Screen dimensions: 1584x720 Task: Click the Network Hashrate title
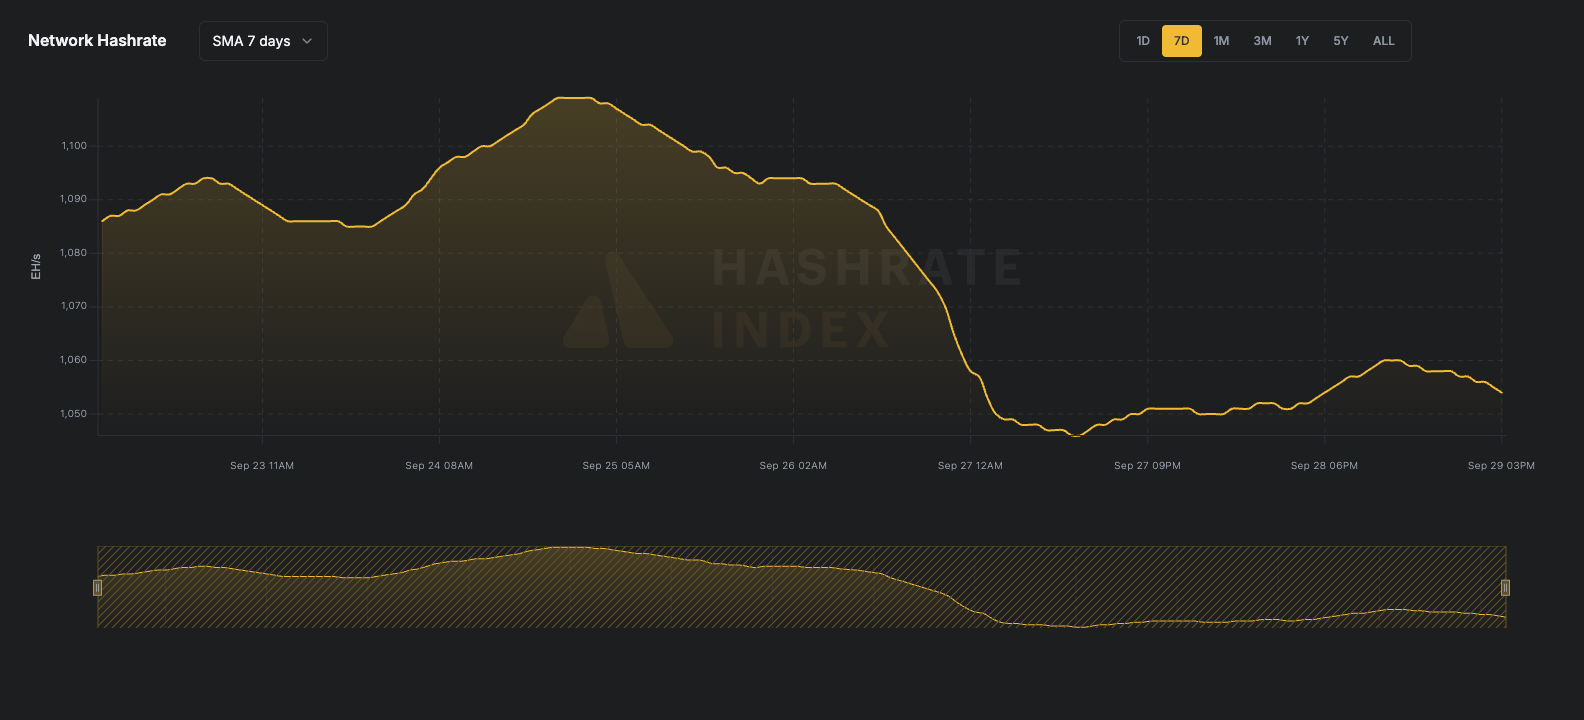tap(97, 41)
